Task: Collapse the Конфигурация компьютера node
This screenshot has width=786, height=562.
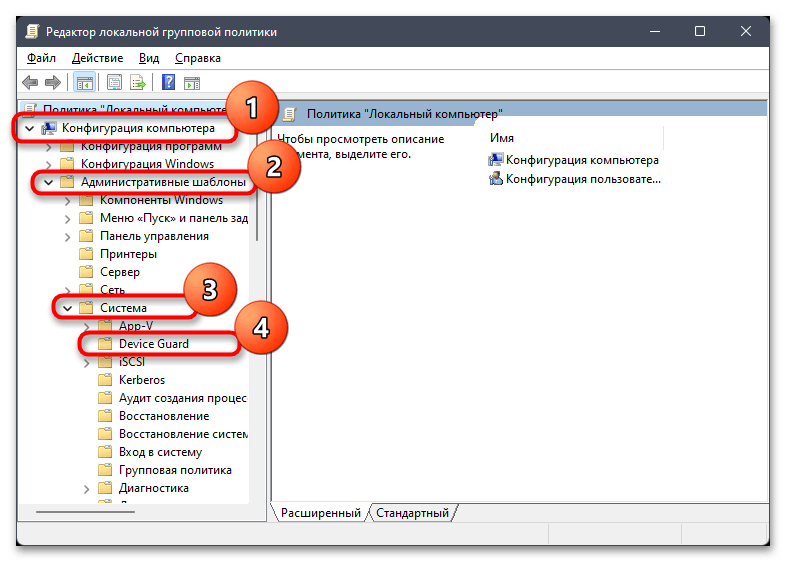Action: coord(30,128)
